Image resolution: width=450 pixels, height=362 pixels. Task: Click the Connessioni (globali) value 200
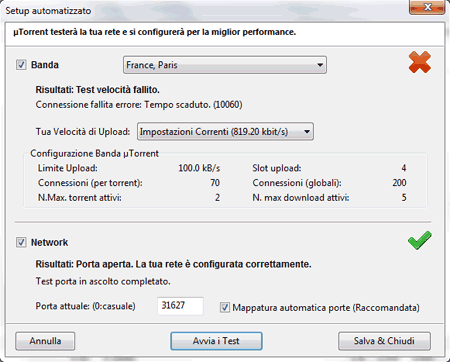pos(399,183)
